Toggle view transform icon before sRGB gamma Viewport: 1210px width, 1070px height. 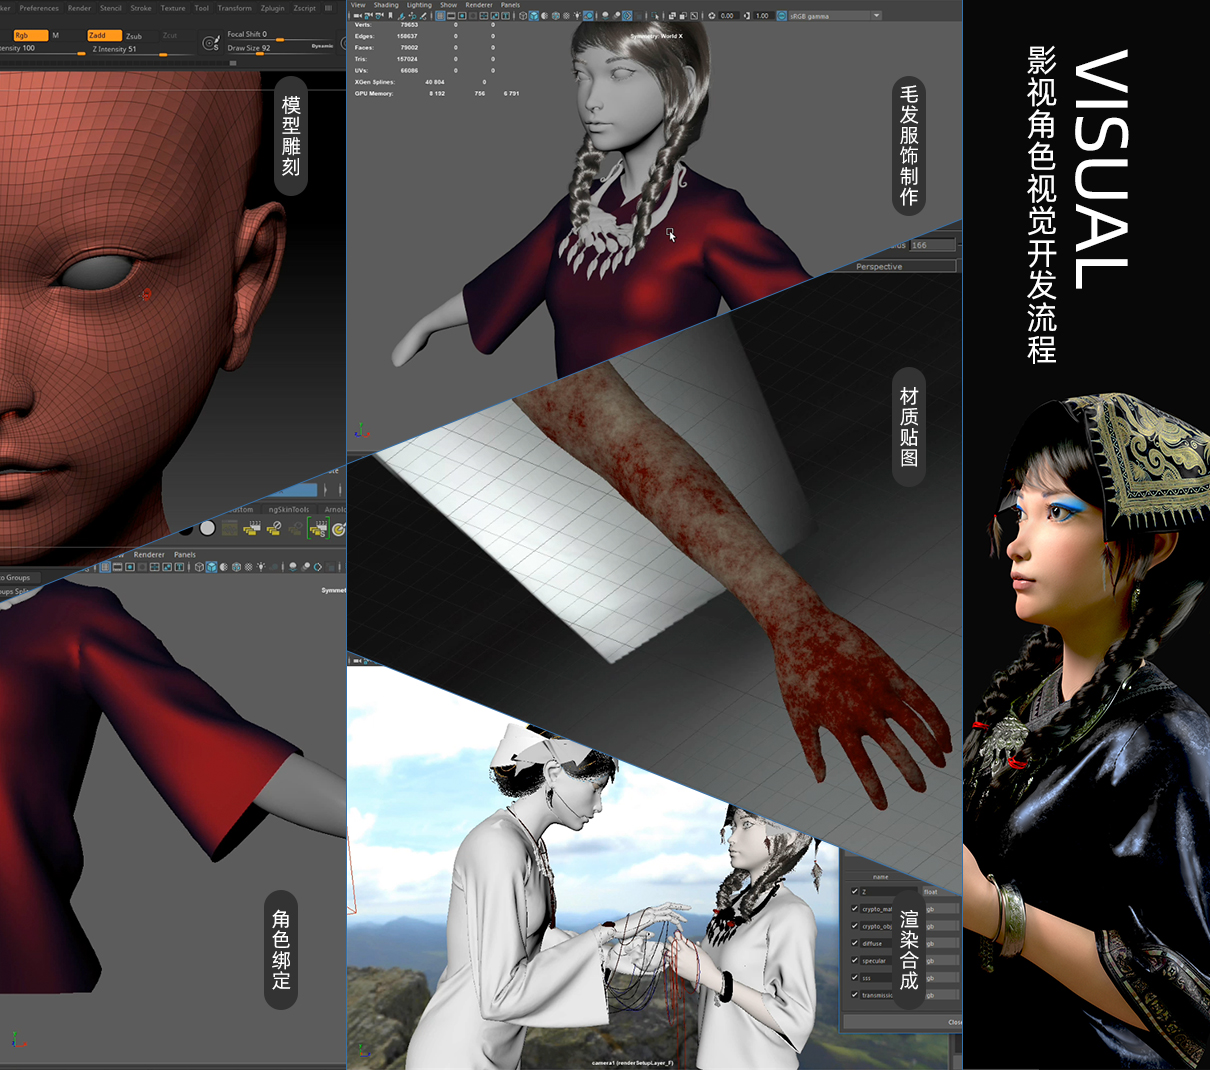(781, 16)
